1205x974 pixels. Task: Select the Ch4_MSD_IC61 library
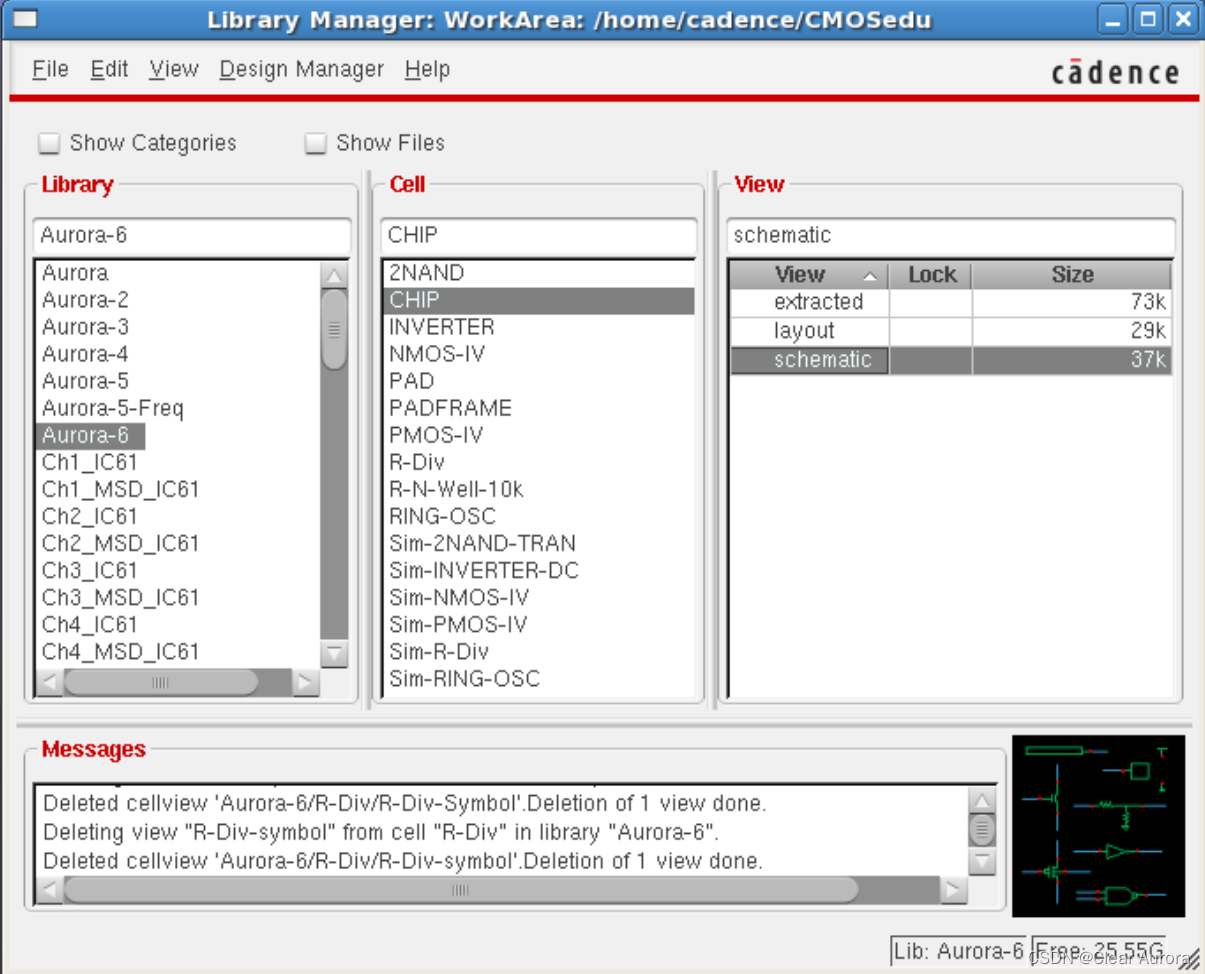tap(120, 651)
